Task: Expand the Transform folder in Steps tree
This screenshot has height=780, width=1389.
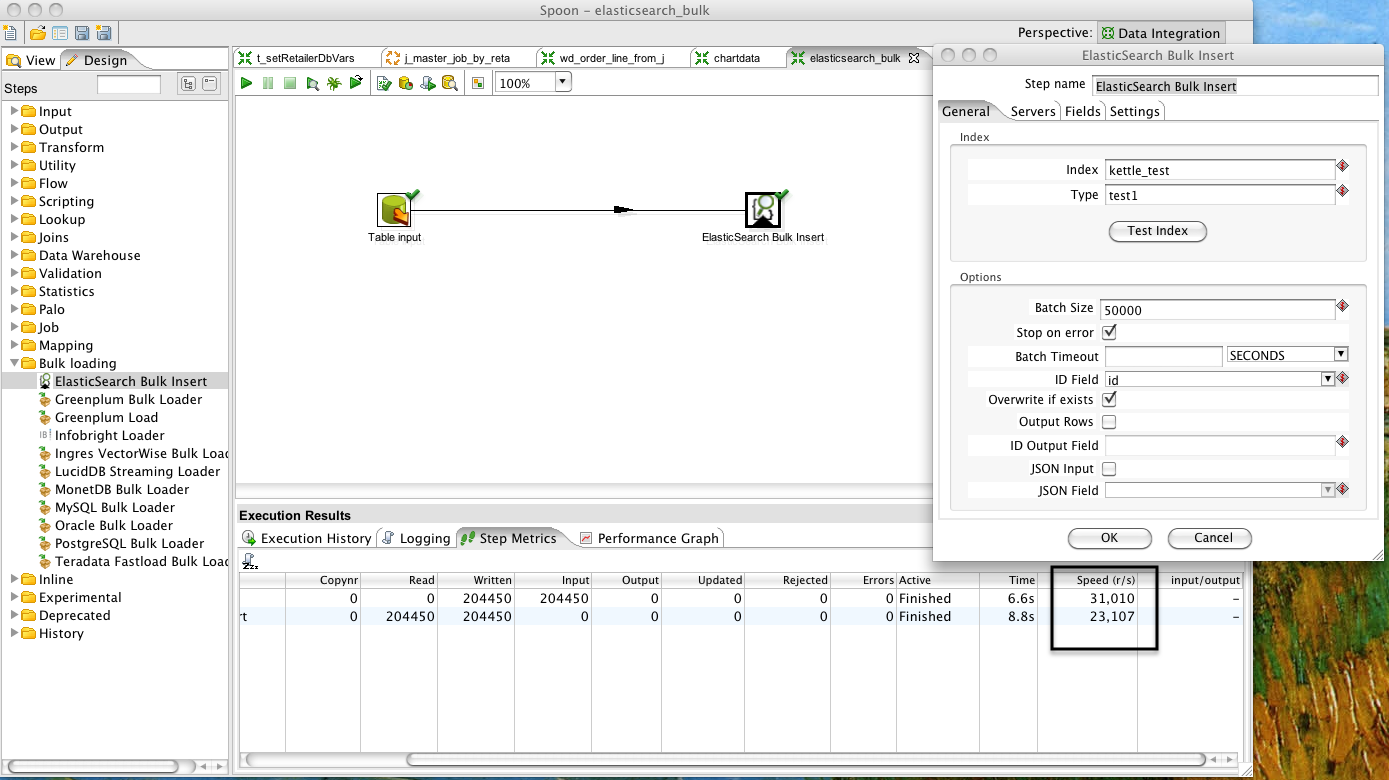Action: [14, 147]
